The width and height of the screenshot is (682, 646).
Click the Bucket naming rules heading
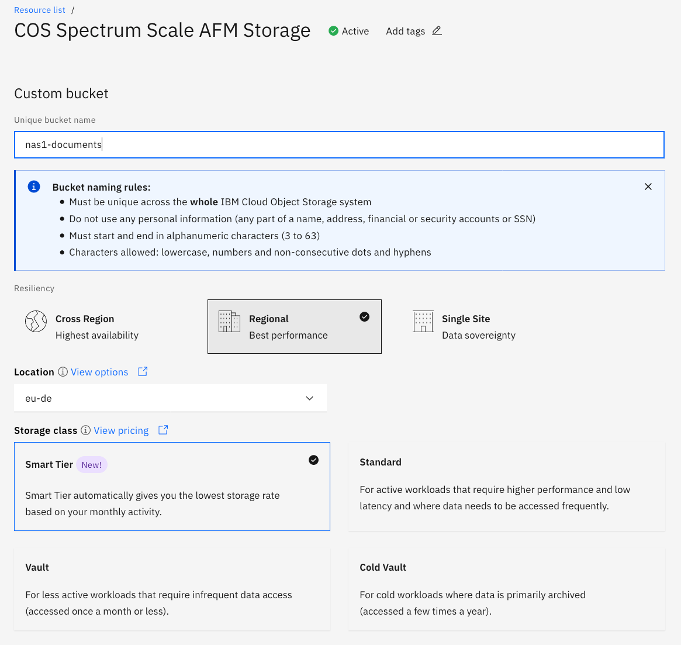click(101, 187)
